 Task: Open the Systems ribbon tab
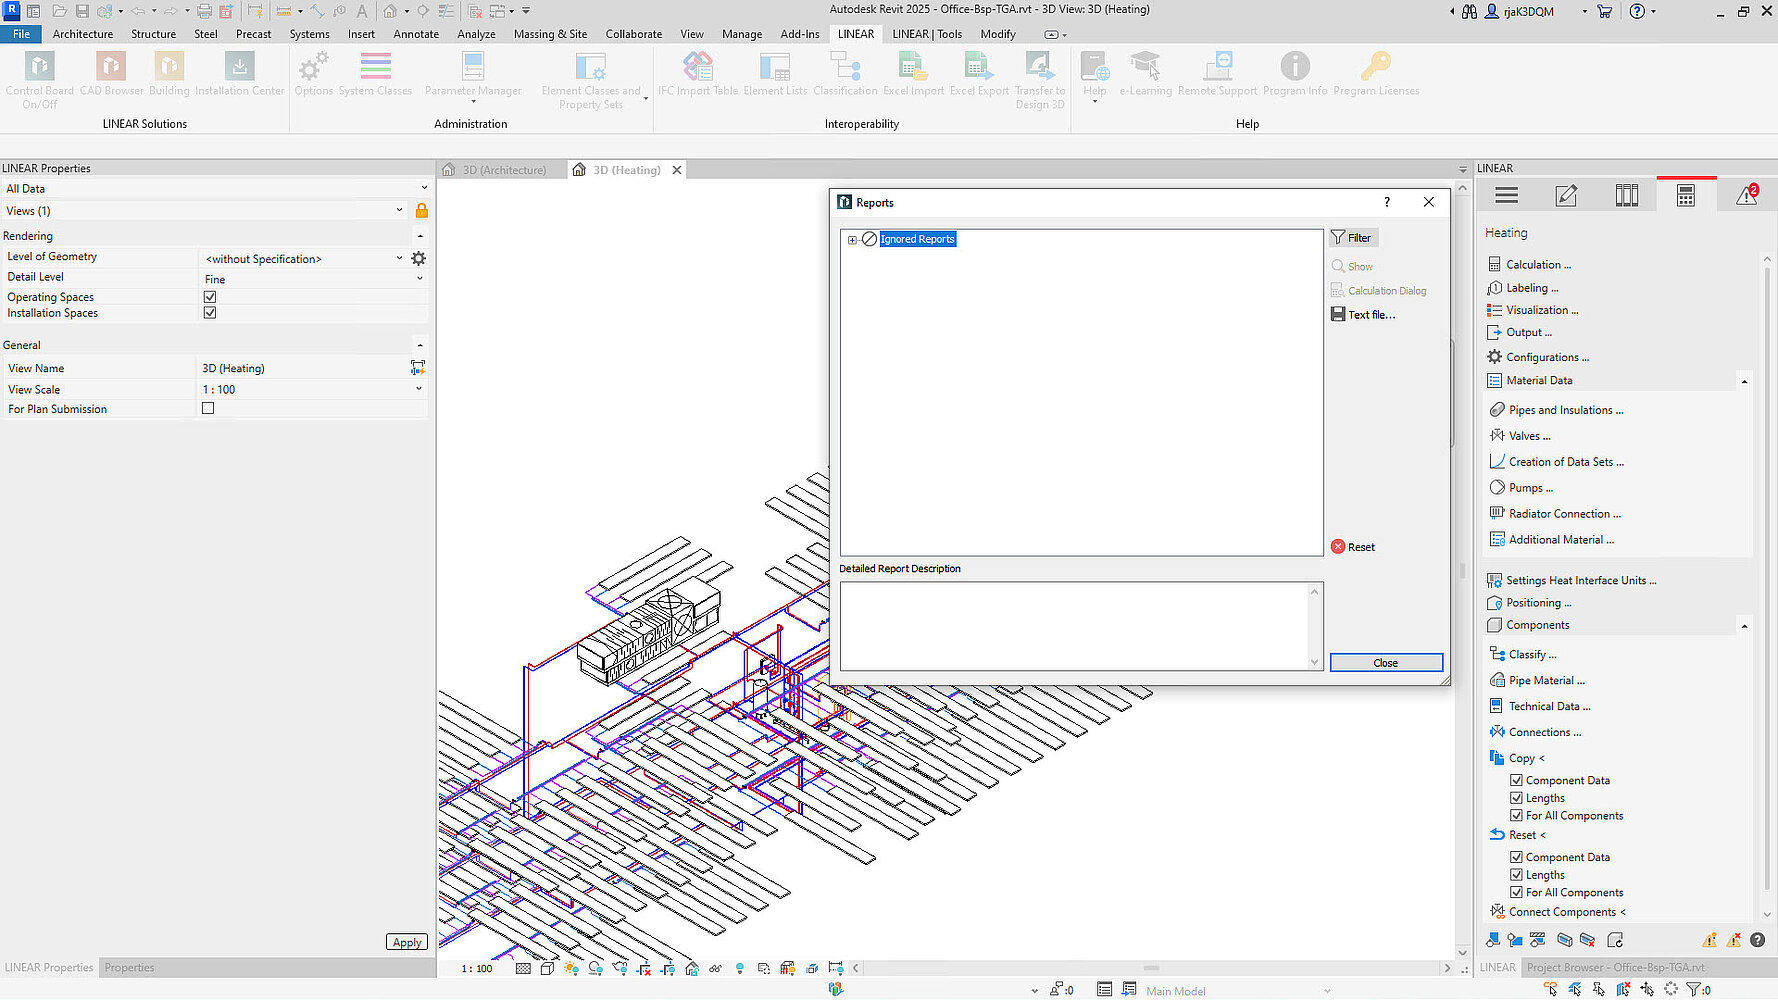(309, 34)
